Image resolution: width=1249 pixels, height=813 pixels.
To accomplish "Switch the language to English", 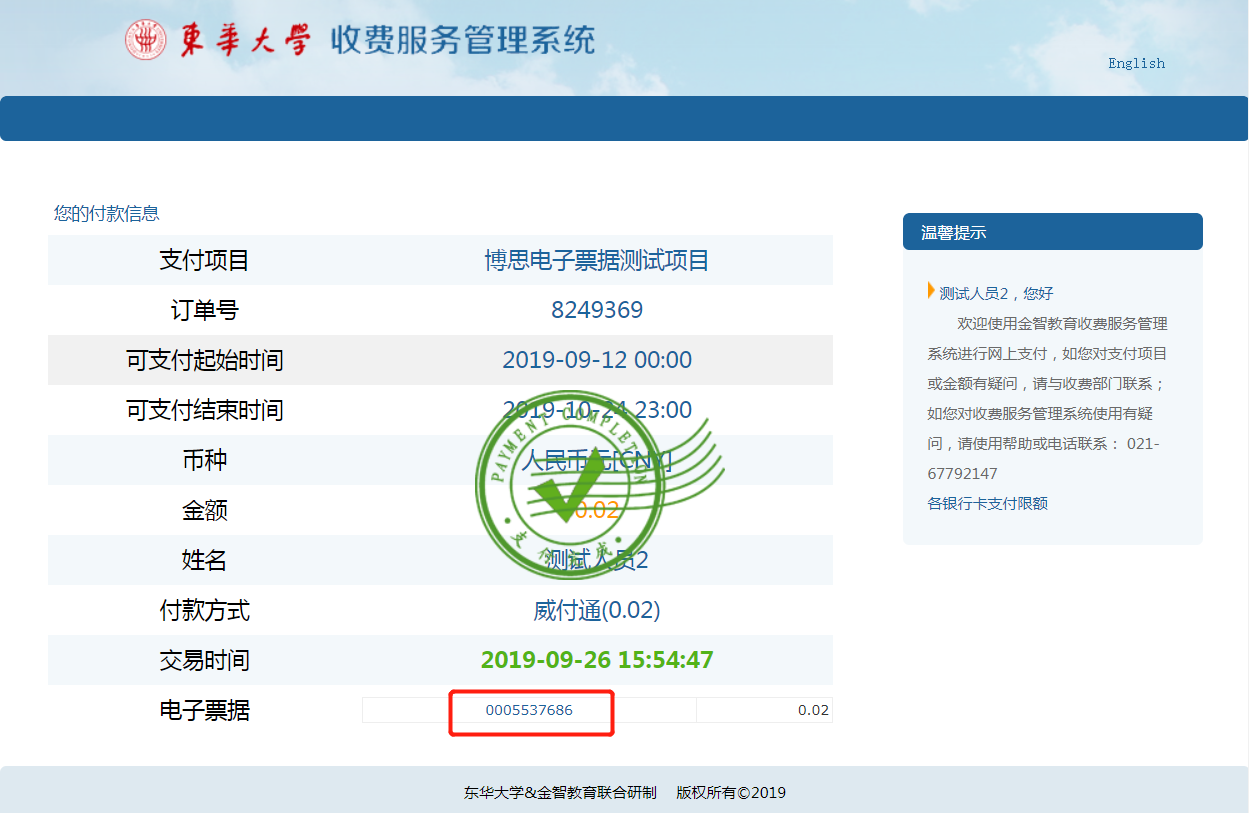I will 1136,63.
